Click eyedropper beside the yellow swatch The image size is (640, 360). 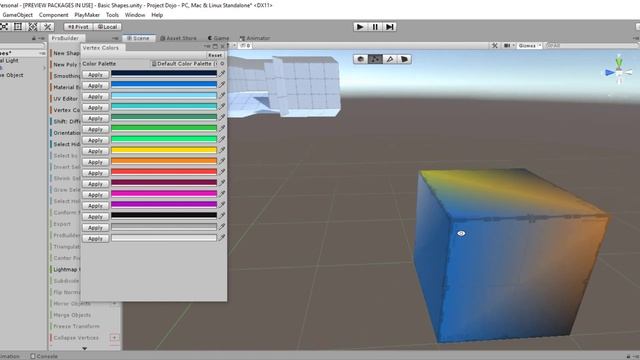coord(222,151)
